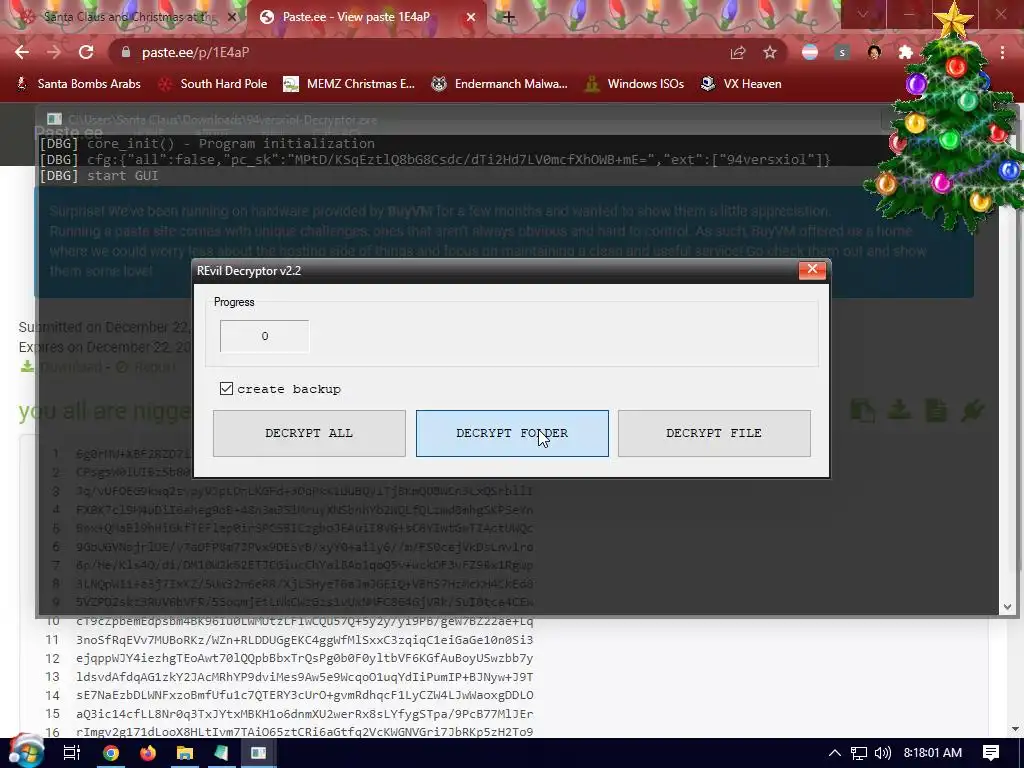Image resolution: width=1024 pixels, height=768 pixels.
Task: Click the raw document icon on paste.ee
Action: [936, 411]
